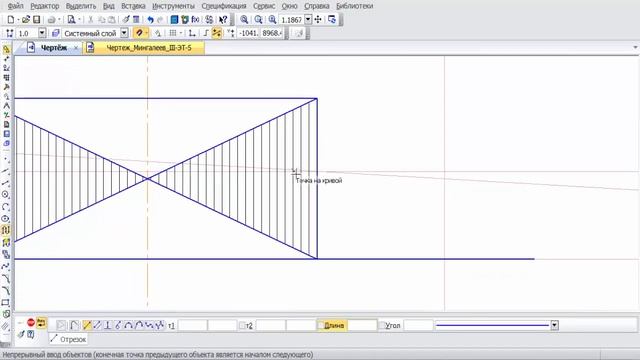640x360 pixels.
Task: Click the Pan view (four arrows) icon
Action: [x=318, y=19]
